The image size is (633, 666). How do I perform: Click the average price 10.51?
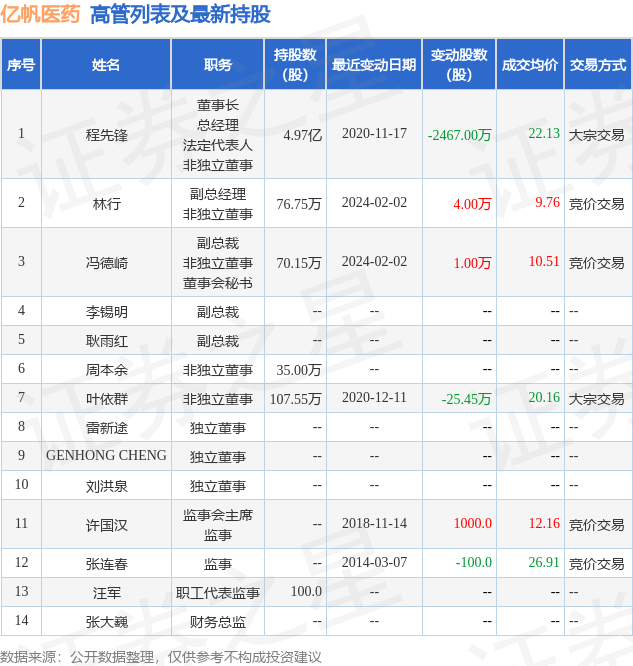click(x=544, y=261)
